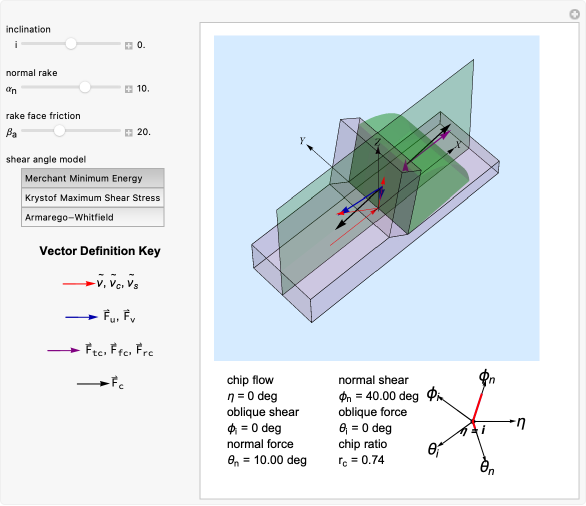Click the Y axis label in 3D view

302,140
